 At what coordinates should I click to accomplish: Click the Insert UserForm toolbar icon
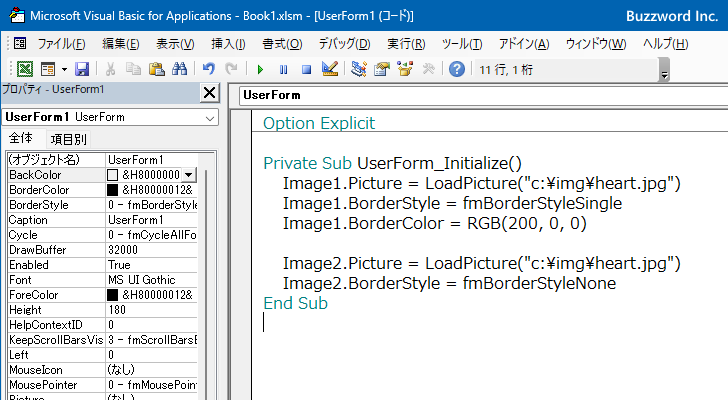(x=48, y=70)
